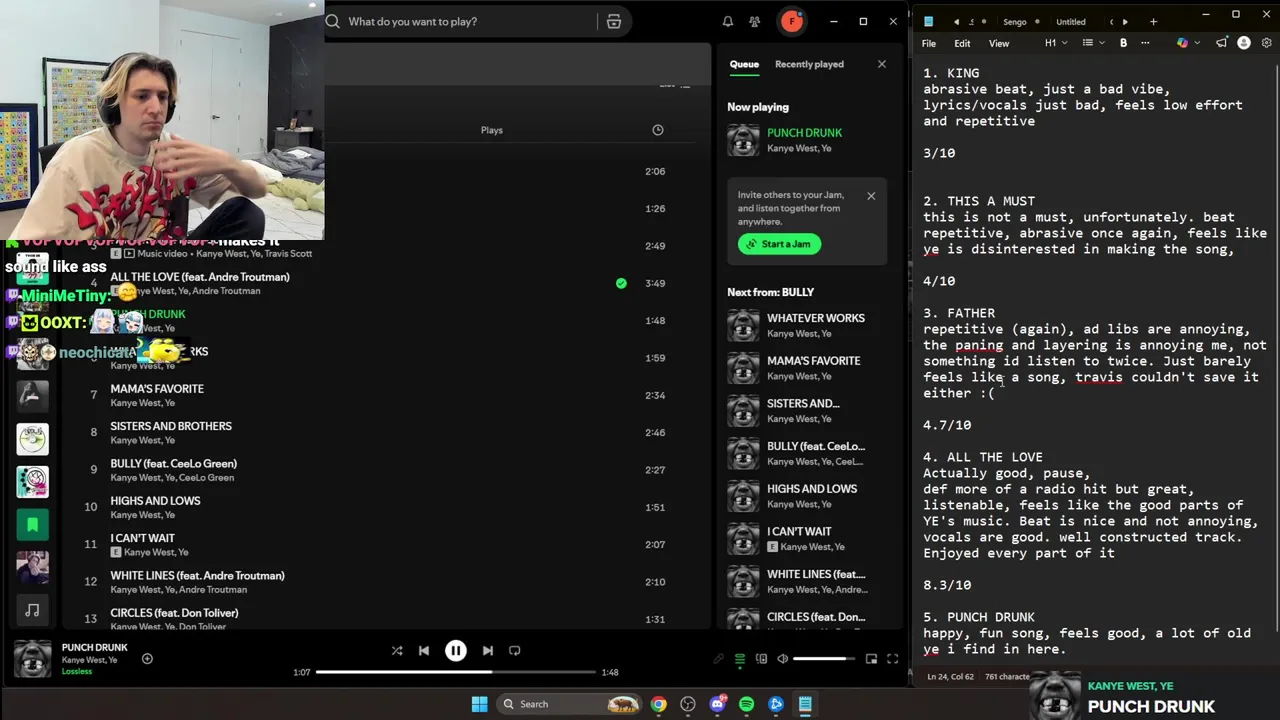Mute Spotify volume speaker icon
Image resolution: width=1280 pixels, height=720 pixels.
coord(783,659)
